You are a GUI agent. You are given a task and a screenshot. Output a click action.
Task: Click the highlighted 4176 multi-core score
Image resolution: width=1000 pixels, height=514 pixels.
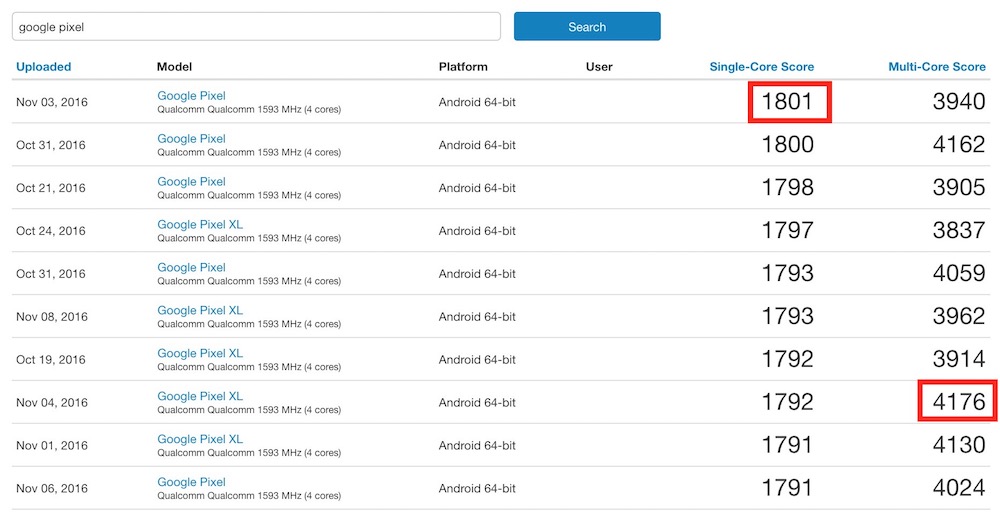(x=958, y=402)
